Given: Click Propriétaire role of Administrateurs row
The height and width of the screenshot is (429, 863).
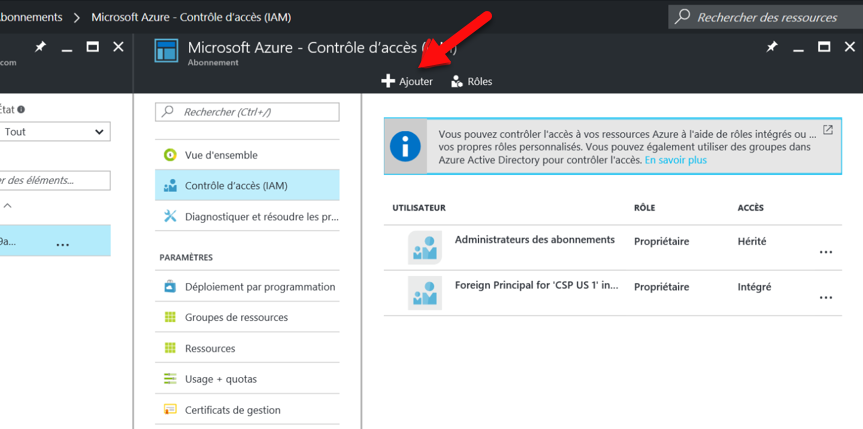Looking at the screenshot, I should pos(662,241).
